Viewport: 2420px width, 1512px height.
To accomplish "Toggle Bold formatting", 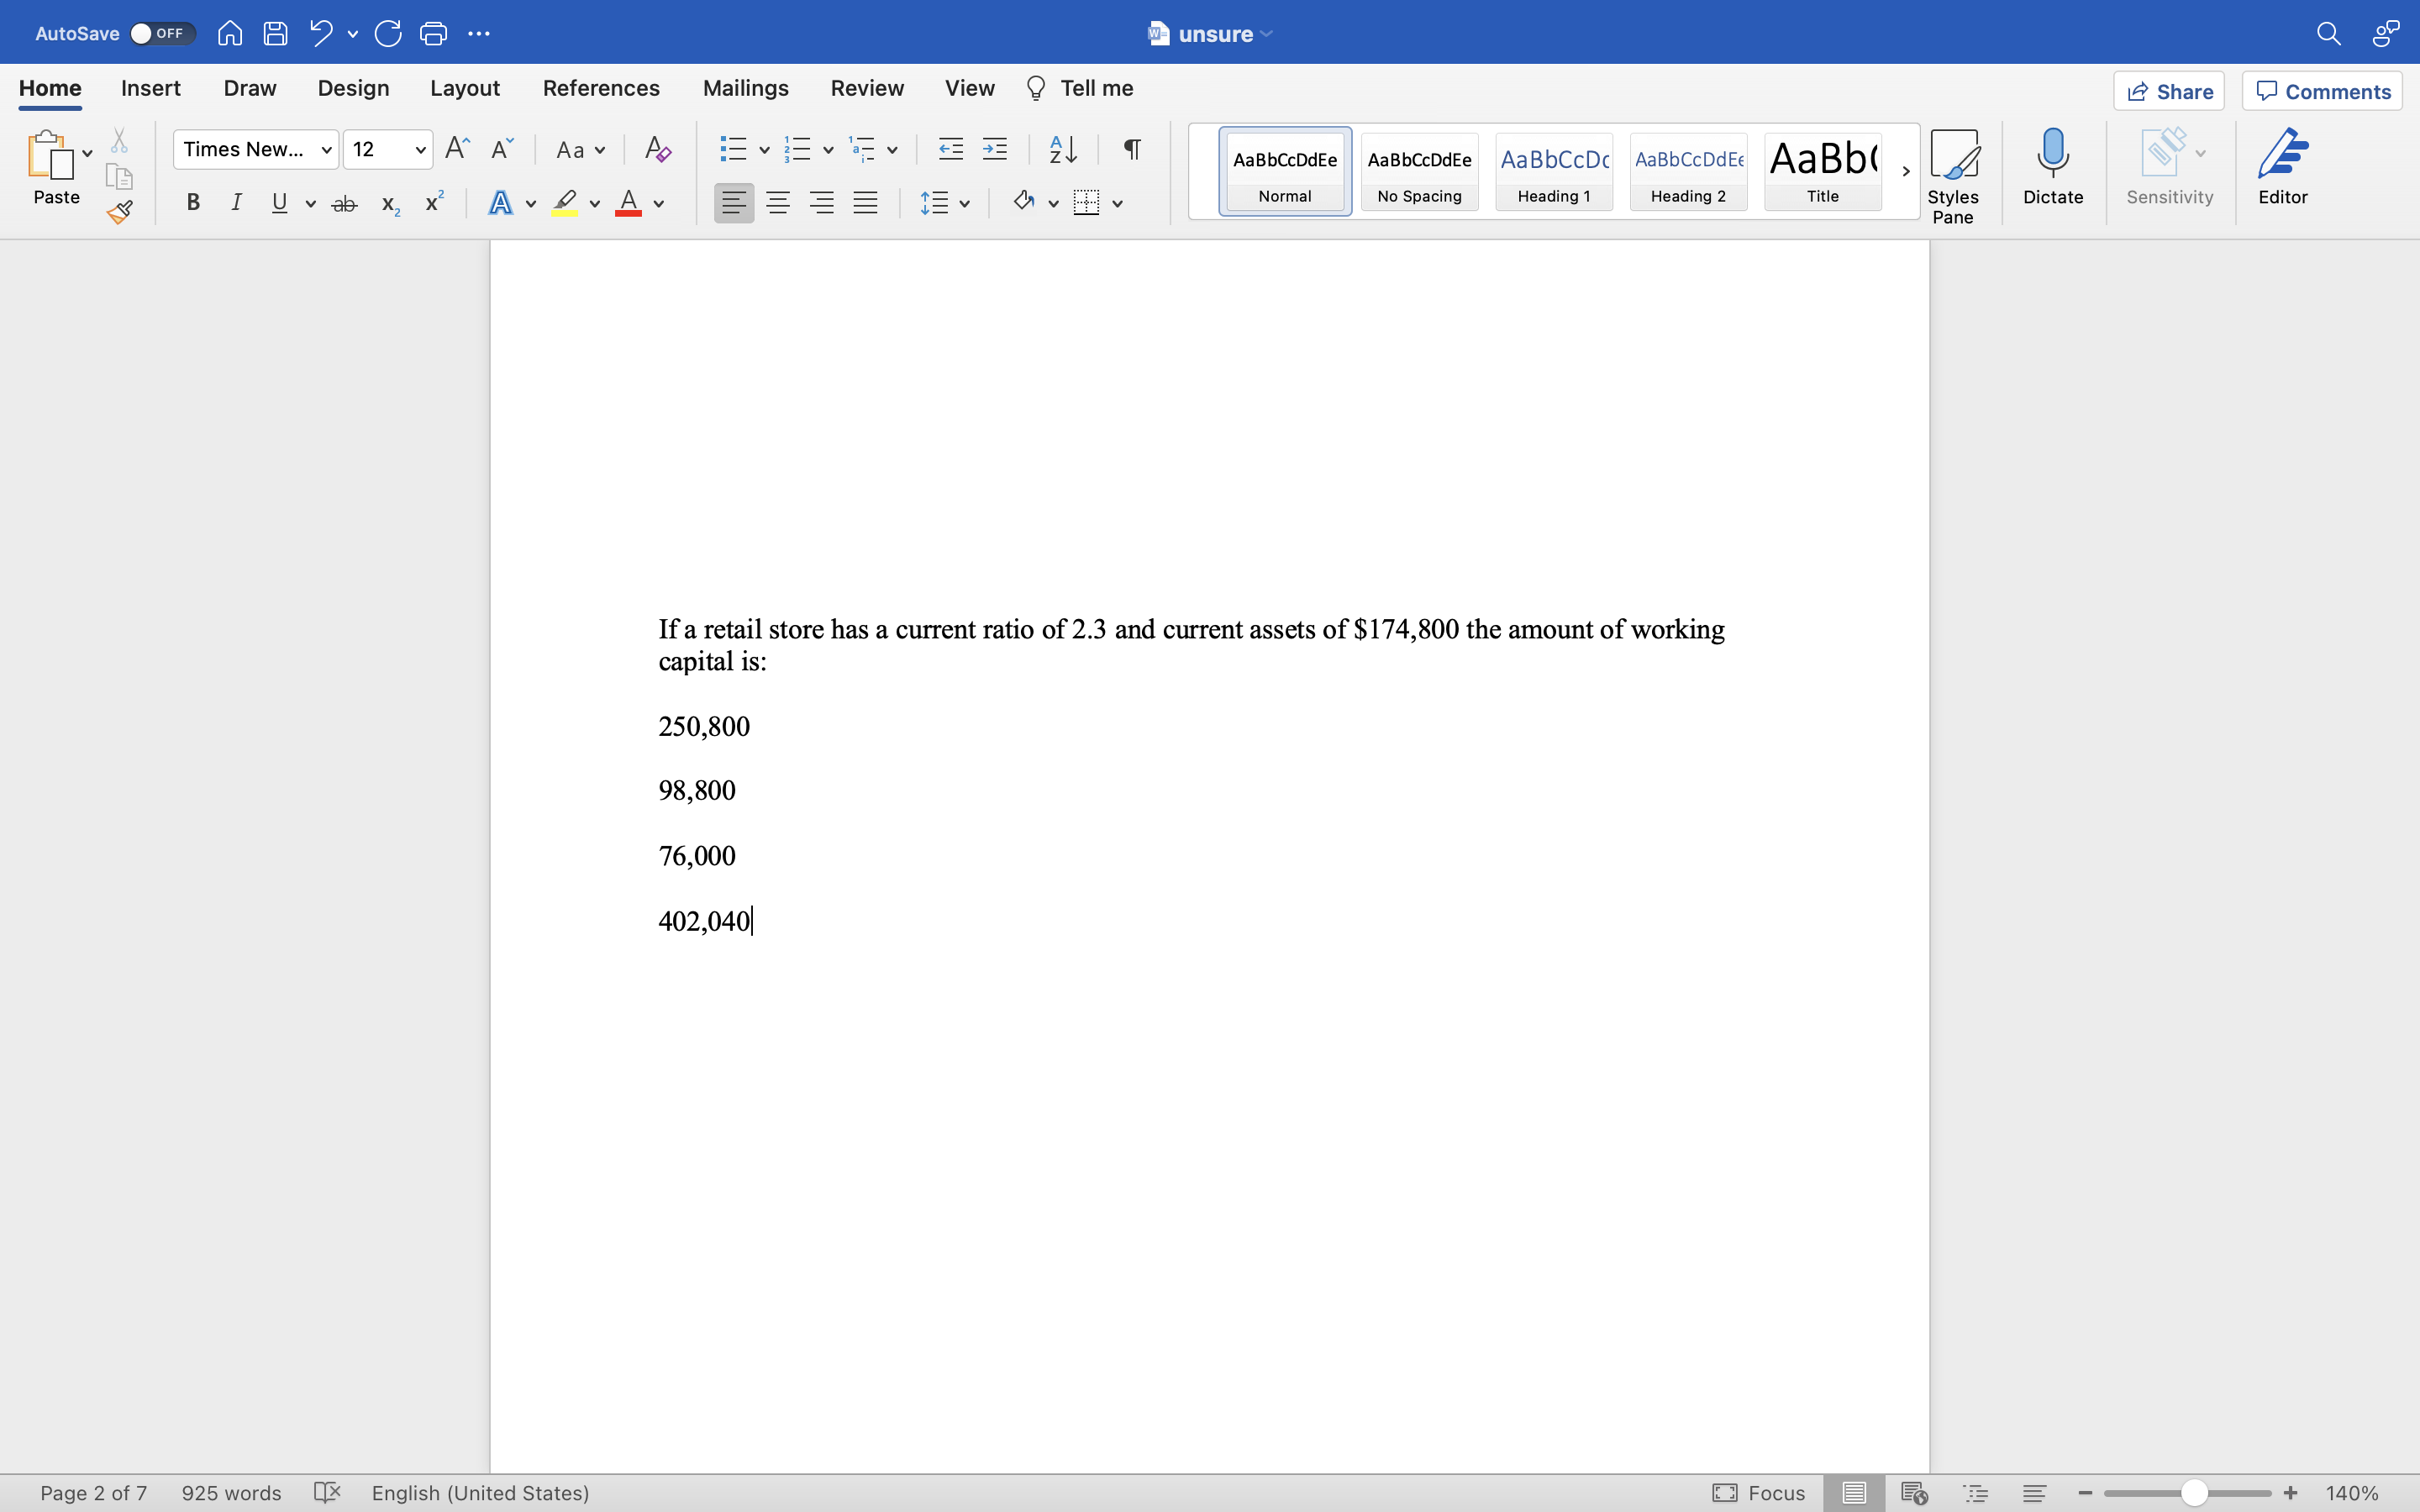I will coord(193,204).
